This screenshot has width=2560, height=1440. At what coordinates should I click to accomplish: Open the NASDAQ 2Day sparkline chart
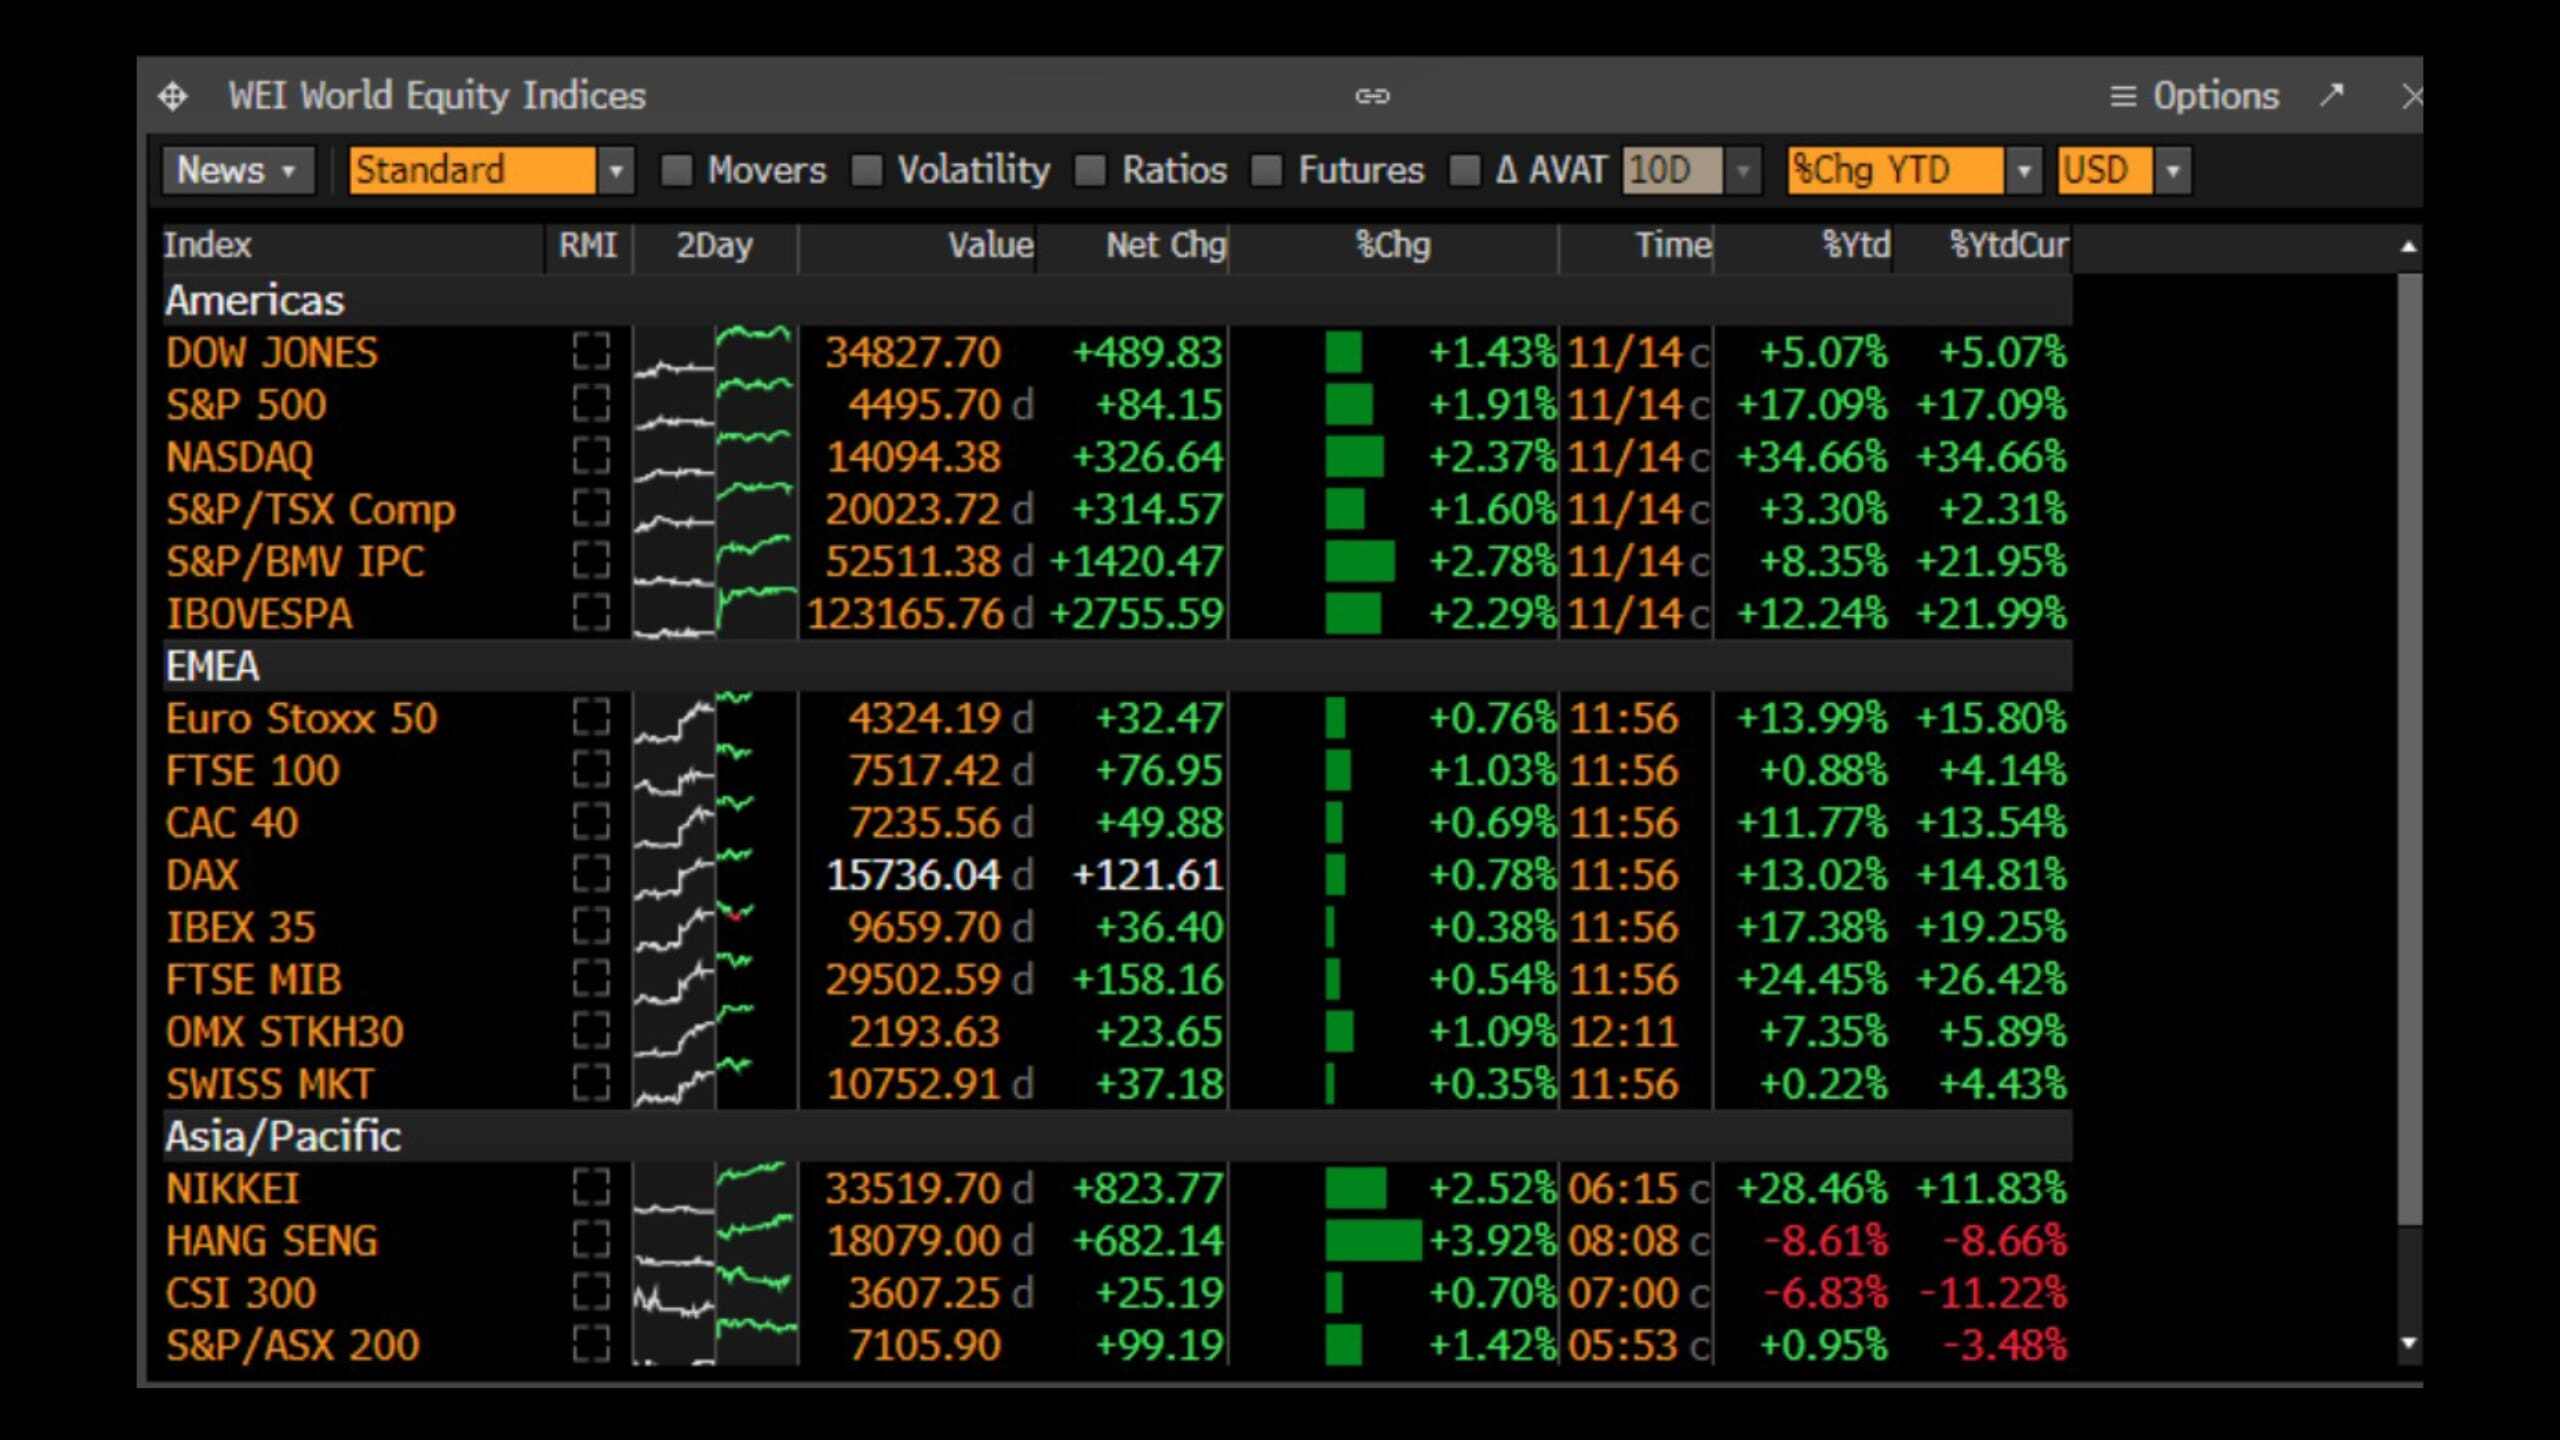714,457
